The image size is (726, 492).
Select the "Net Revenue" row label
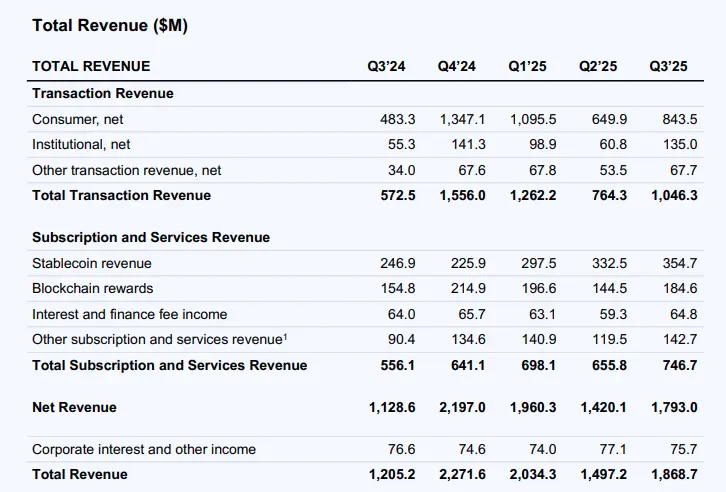click(x=74, y=407)
